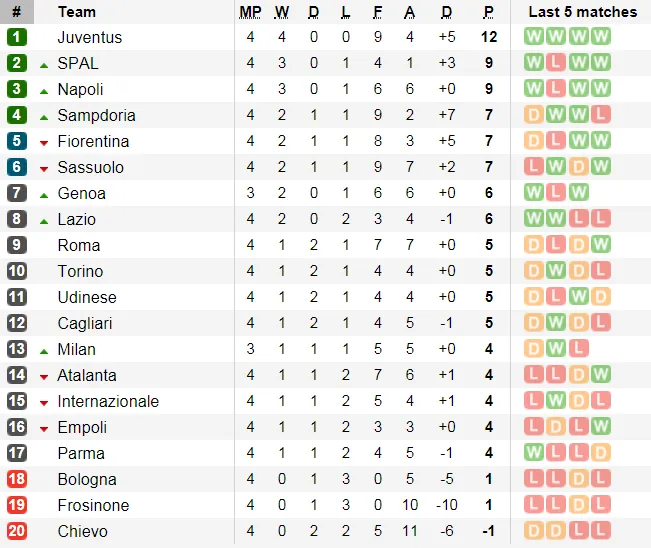Click Chievo's rank 20 badge
Screen dimensions: 651x548
tap(16, 531)
